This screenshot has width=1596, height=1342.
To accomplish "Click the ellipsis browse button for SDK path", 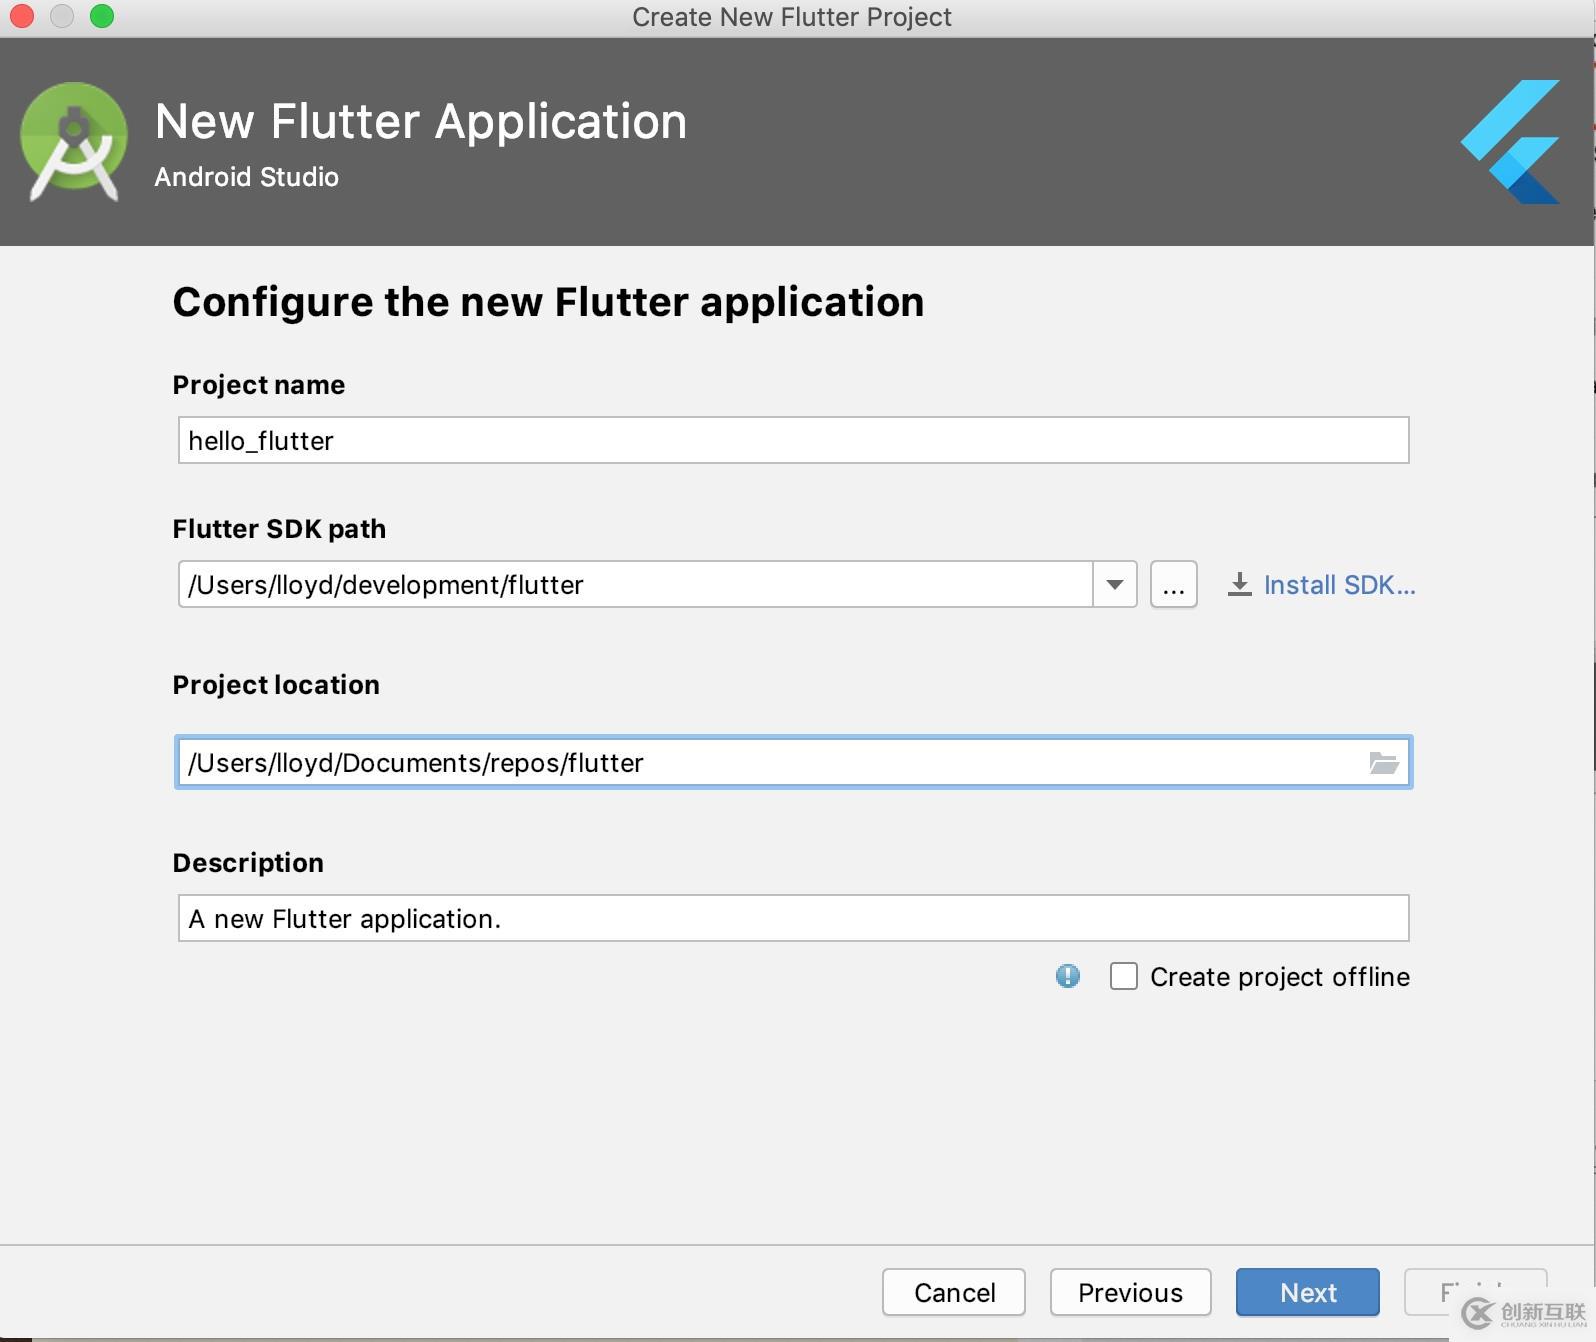I will click(x=1173, y=585).
